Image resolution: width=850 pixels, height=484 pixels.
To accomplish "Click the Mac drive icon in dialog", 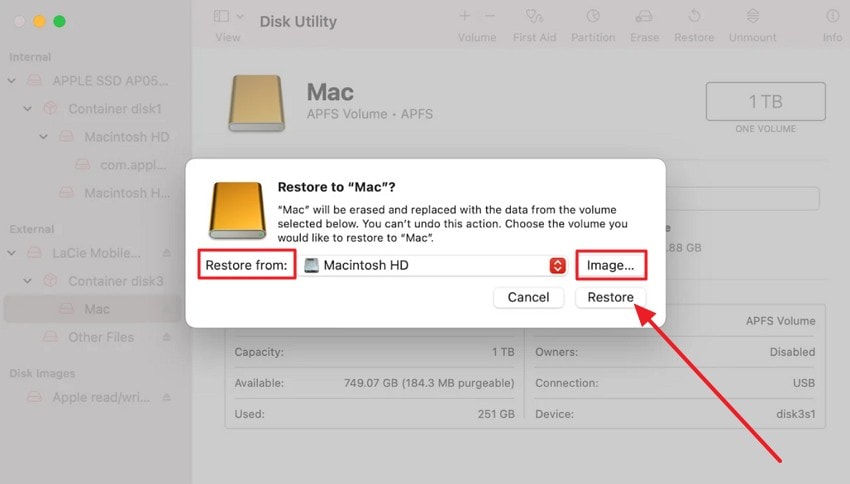I will 237,210.
